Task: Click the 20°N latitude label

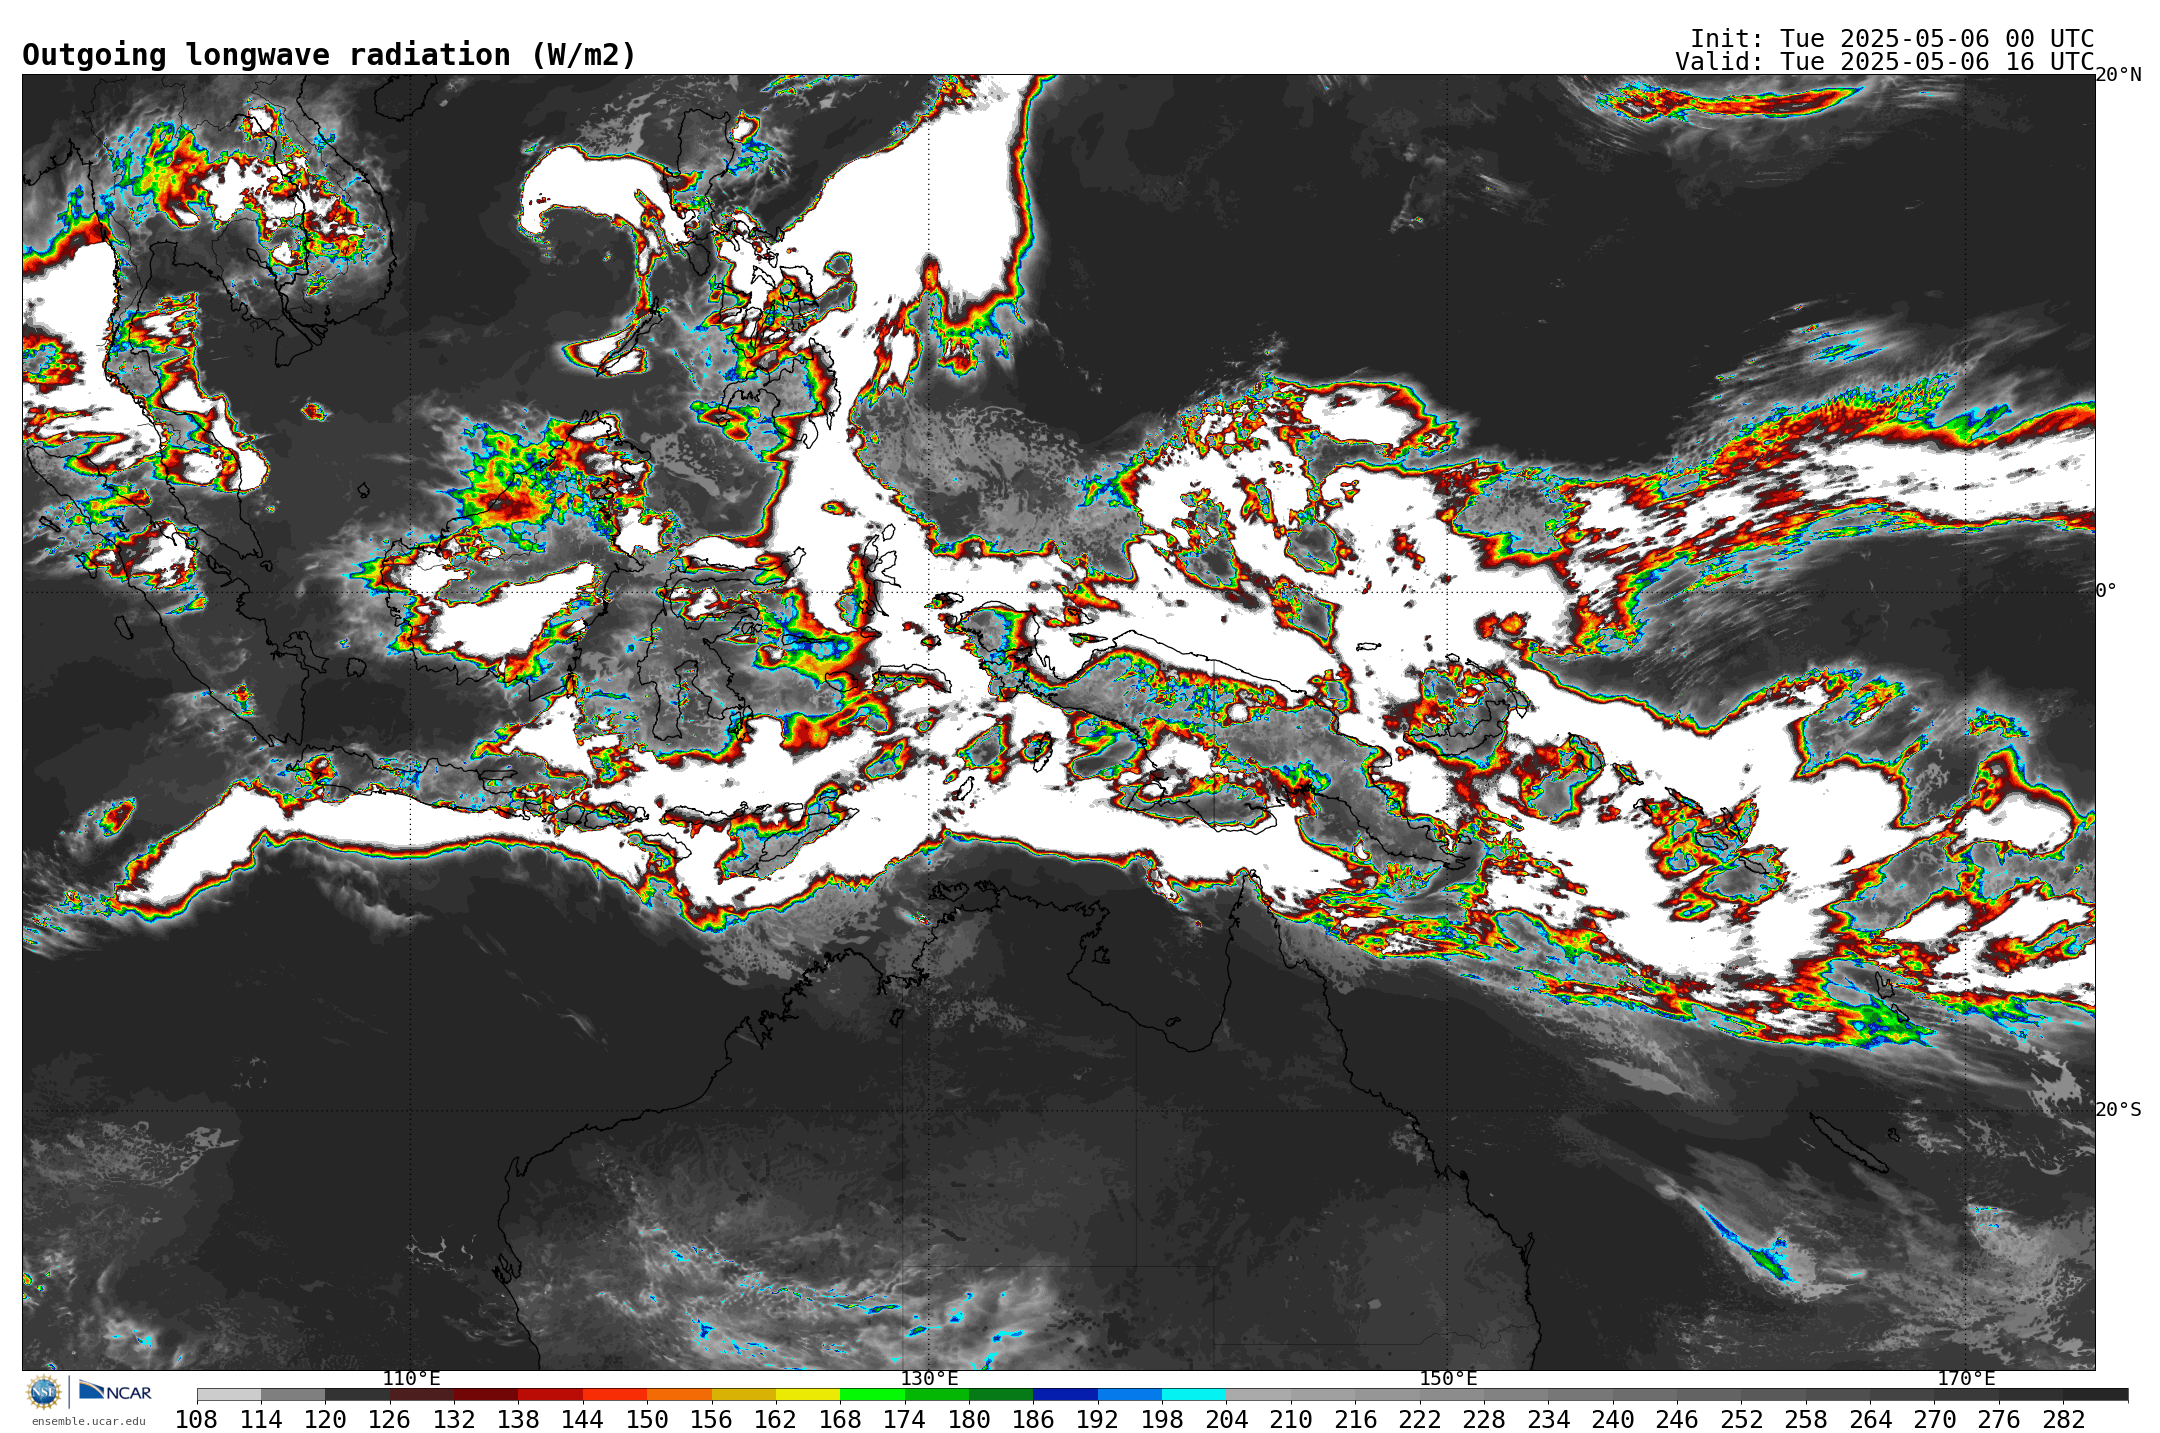Action: coord(2118,75)
